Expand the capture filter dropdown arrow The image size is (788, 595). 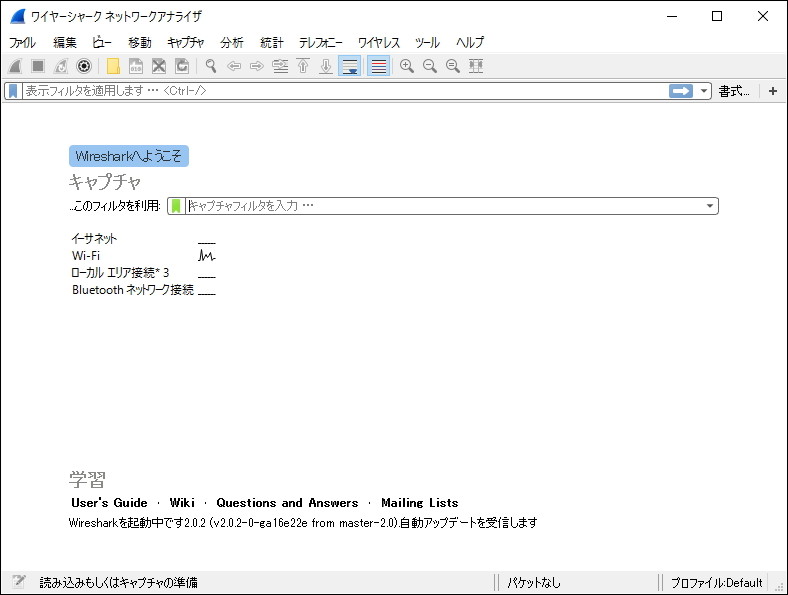tap(710, 206)
